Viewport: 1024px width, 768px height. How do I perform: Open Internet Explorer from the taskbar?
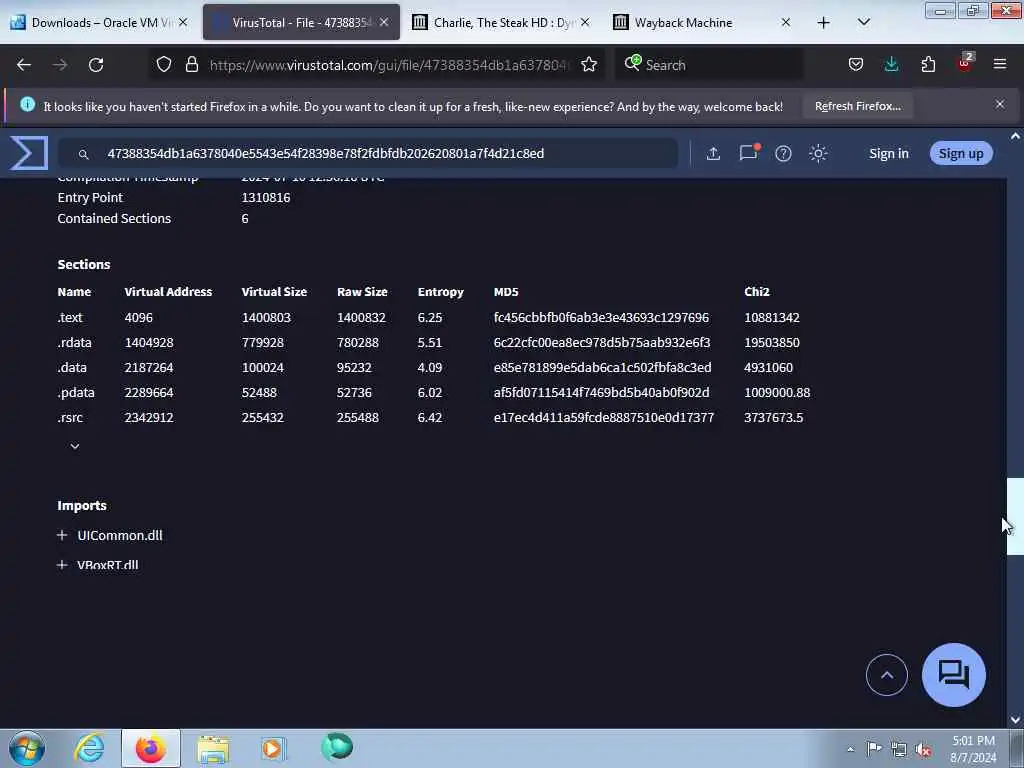point(89,748)
